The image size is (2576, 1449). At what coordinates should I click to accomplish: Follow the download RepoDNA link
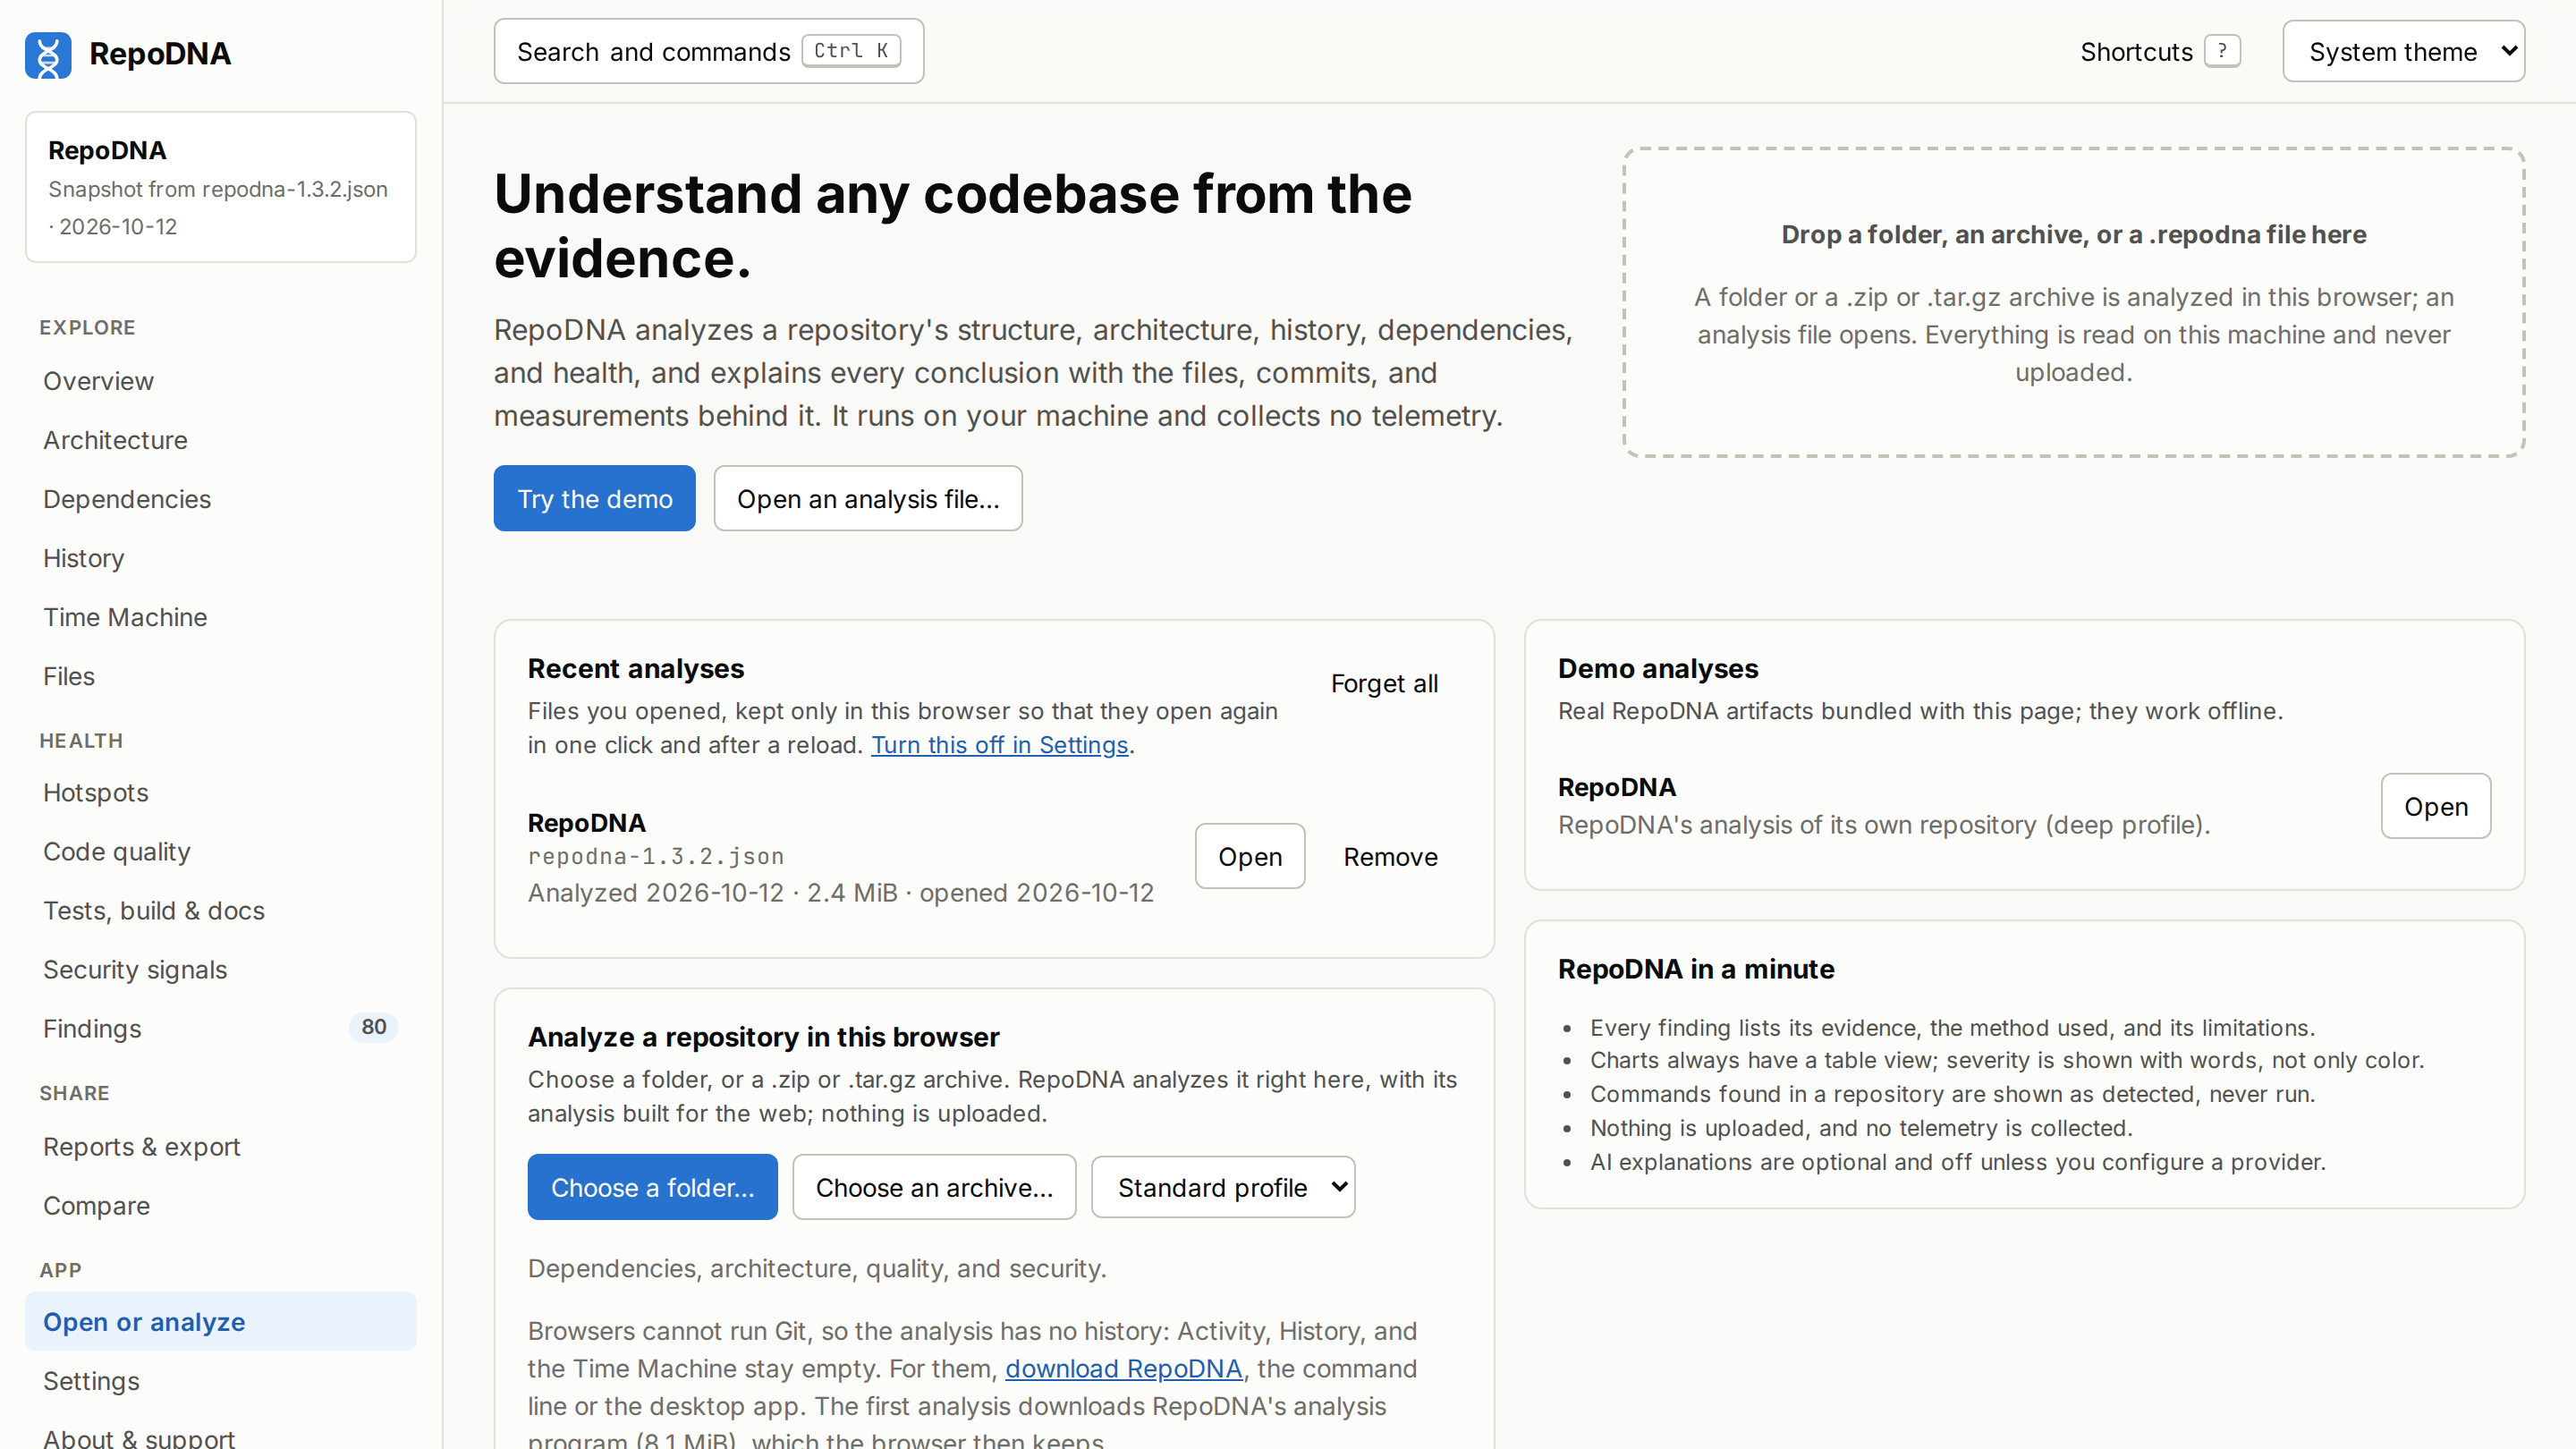coord(1123,1368)
